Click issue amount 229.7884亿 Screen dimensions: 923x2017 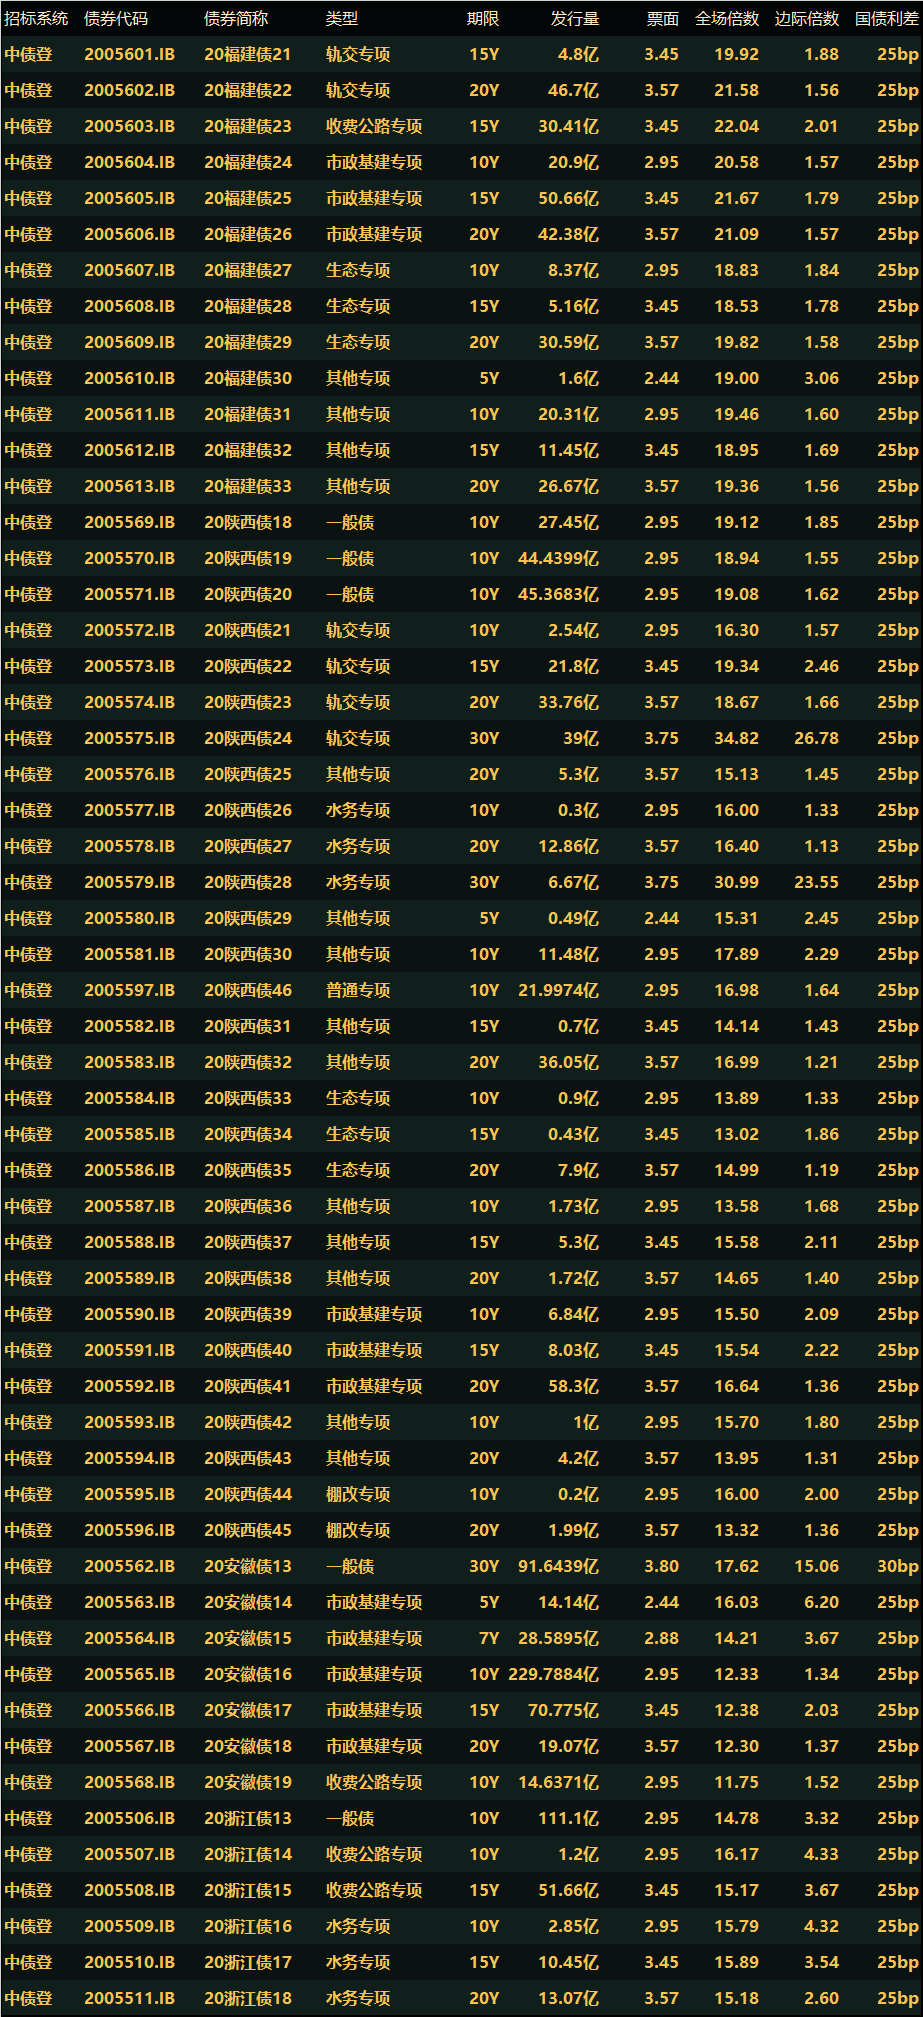tap(553, 1675)
